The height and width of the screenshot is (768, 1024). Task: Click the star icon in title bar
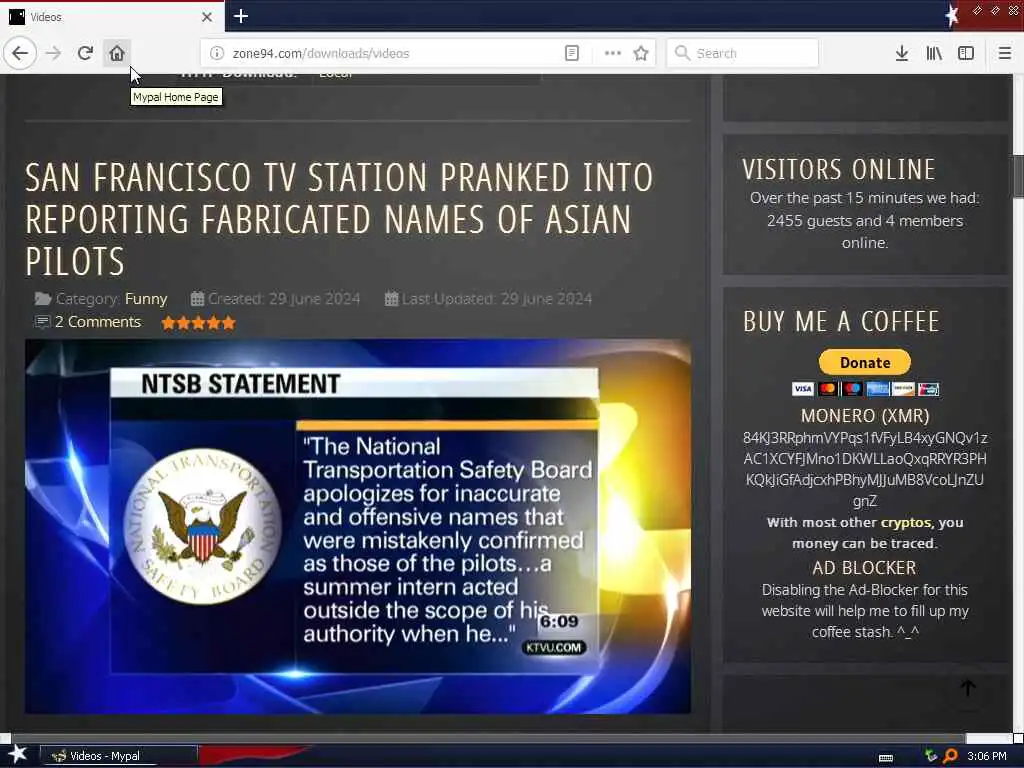(952, 16)
